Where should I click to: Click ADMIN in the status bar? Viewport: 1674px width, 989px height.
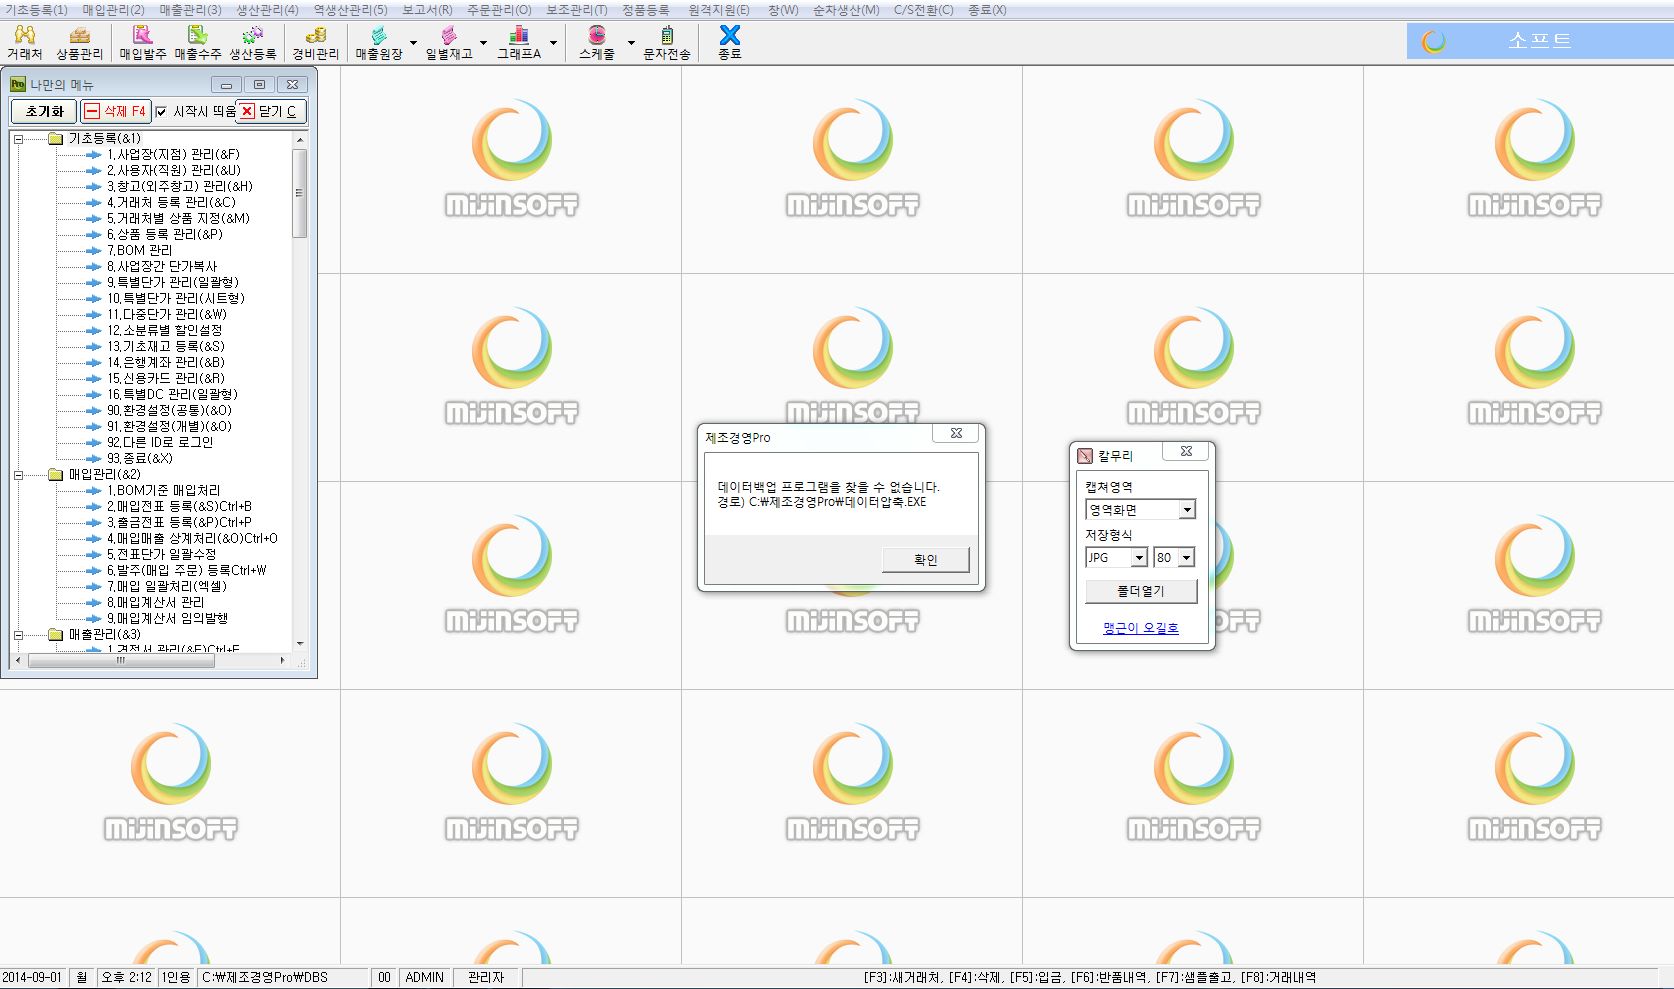click(x=425, y=978)
